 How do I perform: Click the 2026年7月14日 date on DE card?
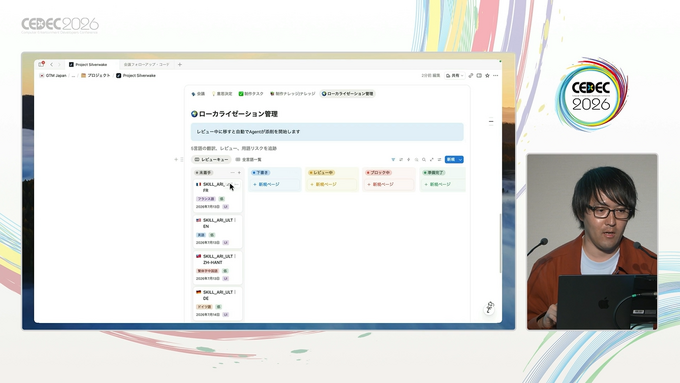(208, 314)
